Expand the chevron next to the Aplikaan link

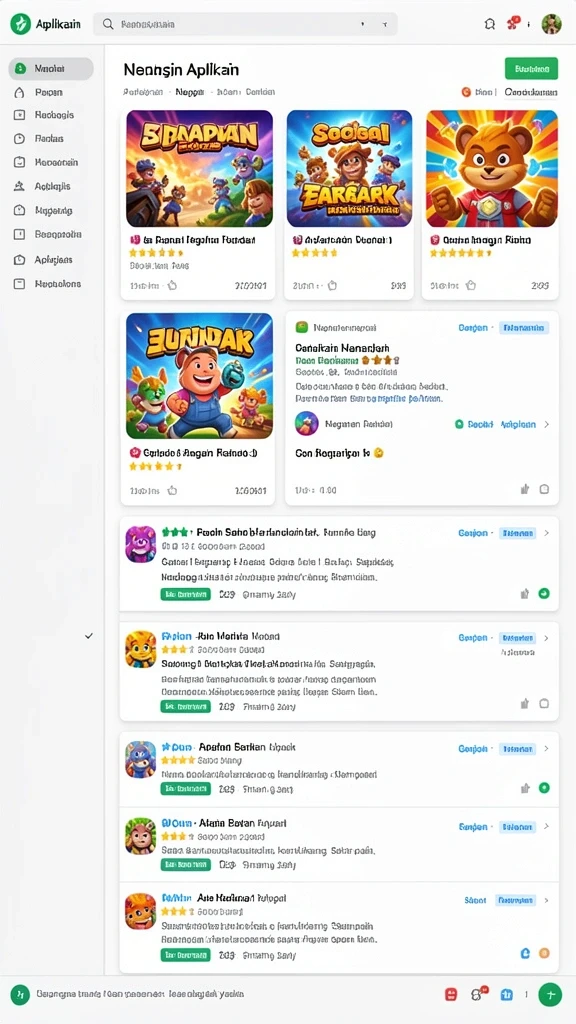coord(547,424)
